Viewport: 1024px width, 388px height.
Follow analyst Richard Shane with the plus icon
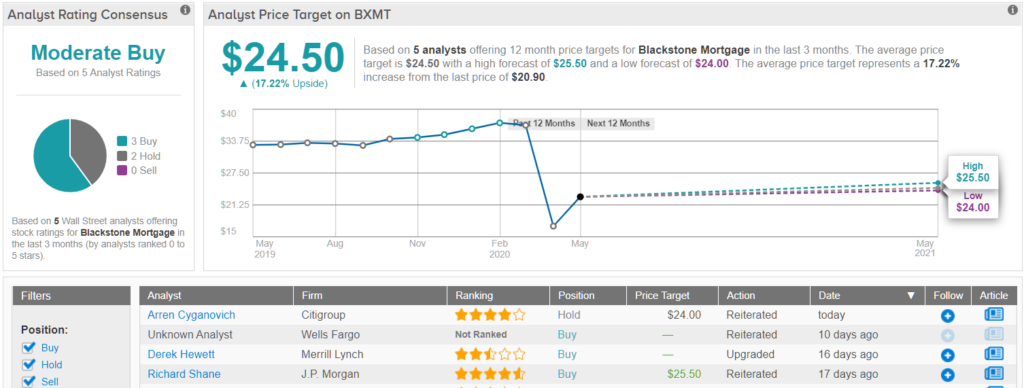948,376
